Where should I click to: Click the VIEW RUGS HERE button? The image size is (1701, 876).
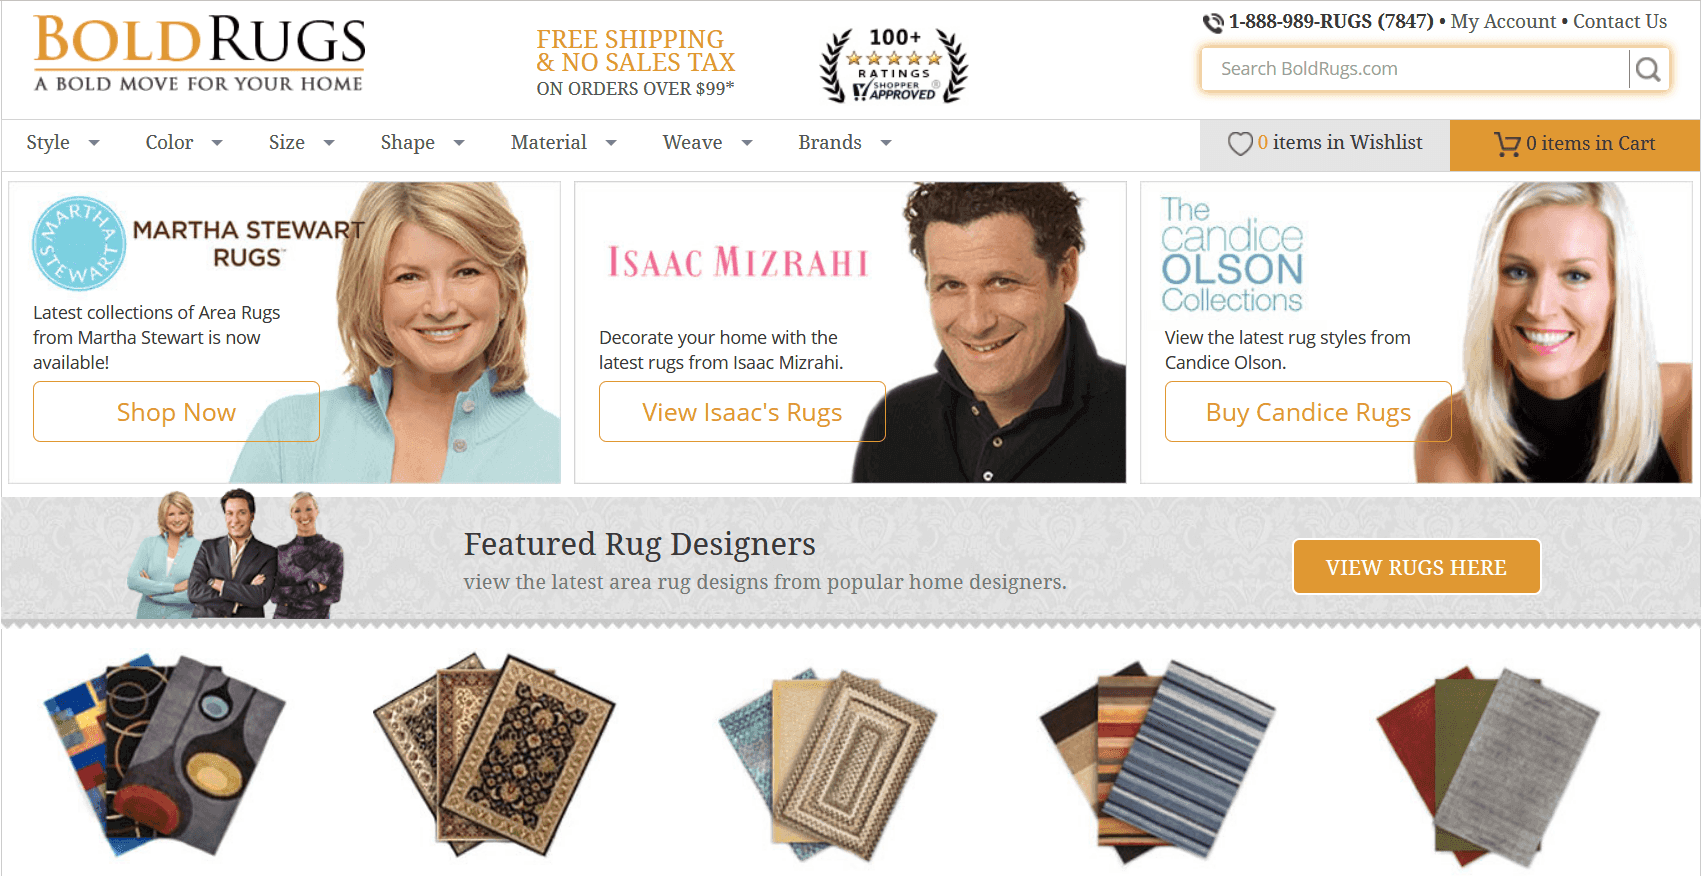tap(1415, 567)
